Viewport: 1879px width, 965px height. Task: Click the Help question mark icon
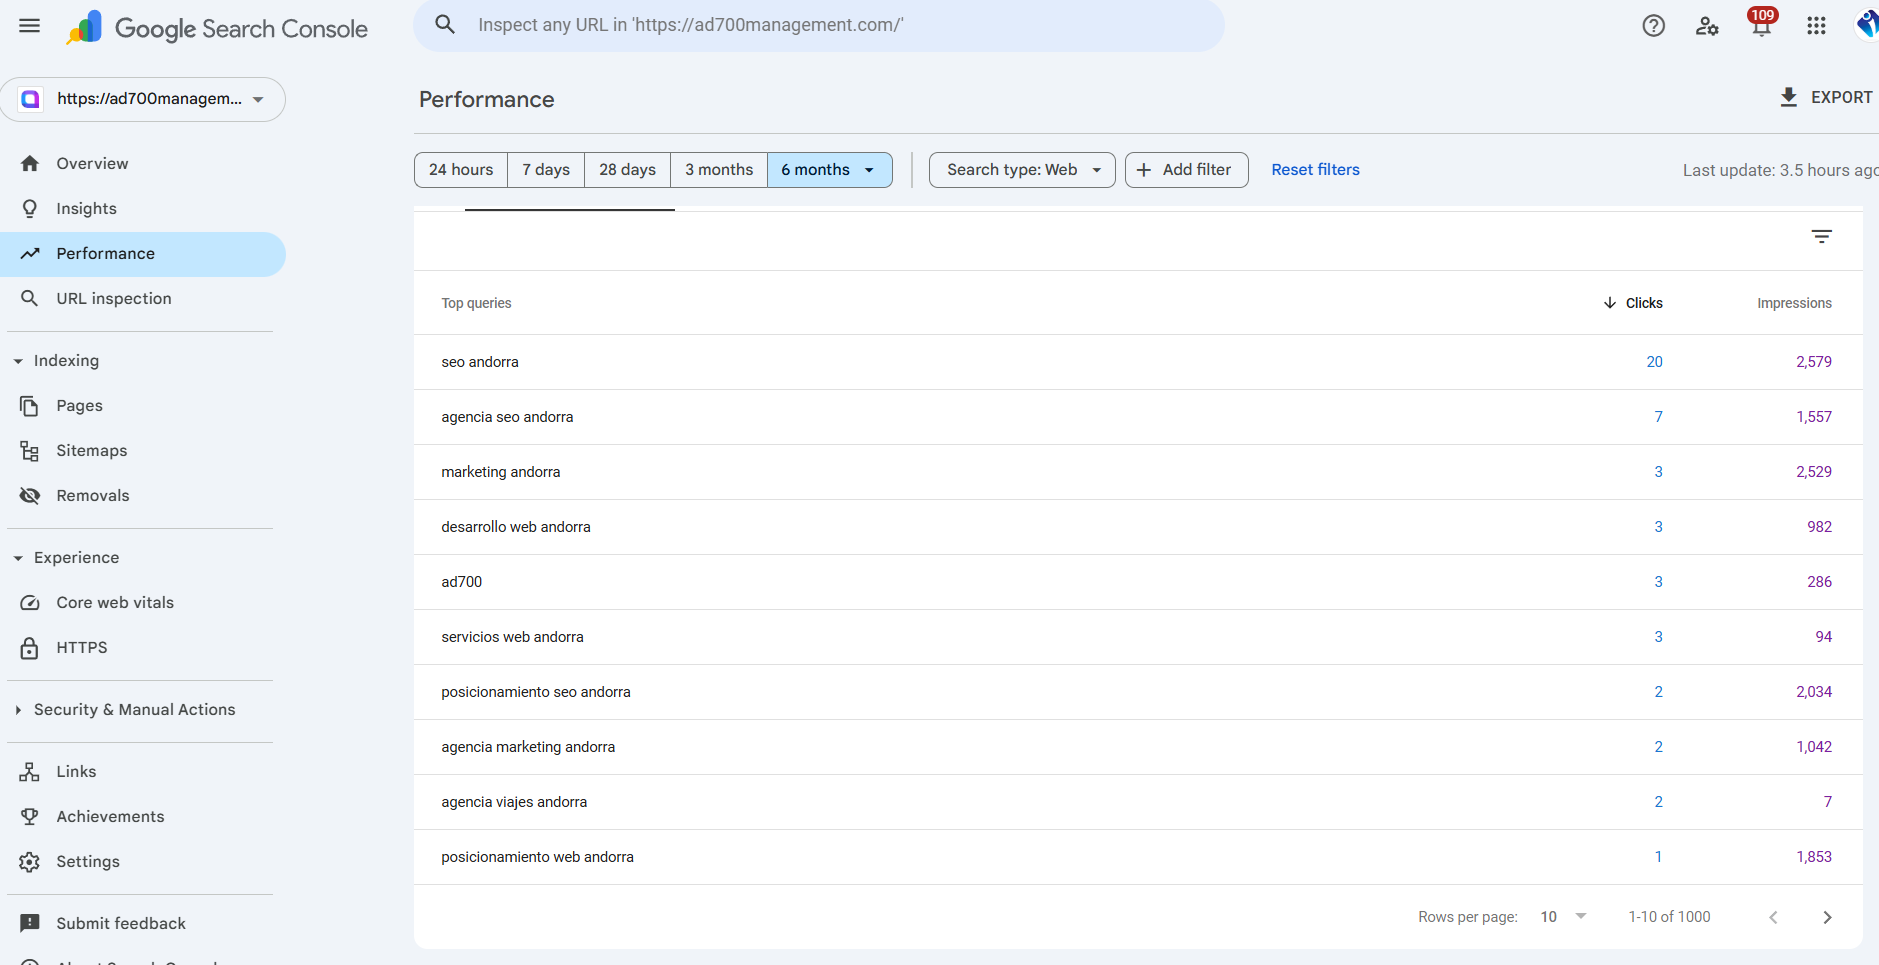(1653, 26)
